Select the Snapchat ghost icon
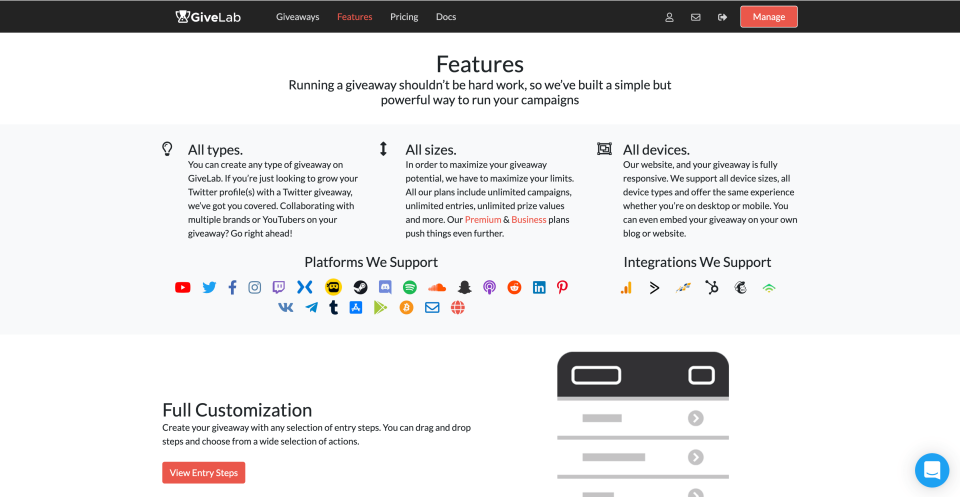This screenshot has height=497, width=960. pos(465,287)
